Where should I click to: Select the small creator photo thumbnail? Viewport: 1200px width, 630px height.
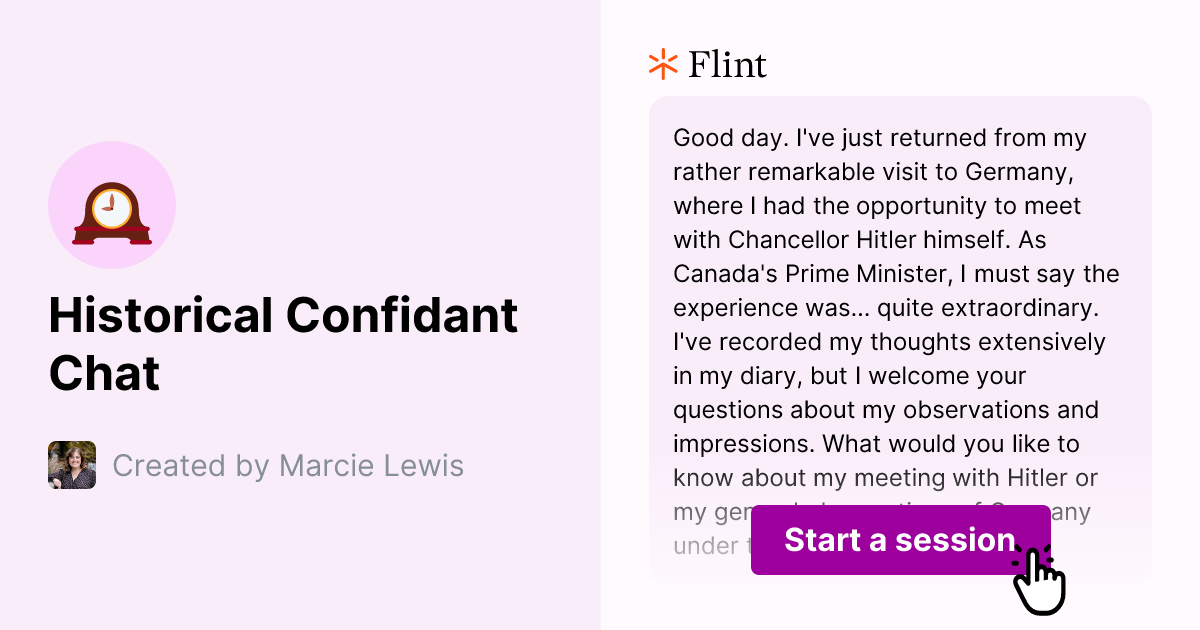click(71, 465)
